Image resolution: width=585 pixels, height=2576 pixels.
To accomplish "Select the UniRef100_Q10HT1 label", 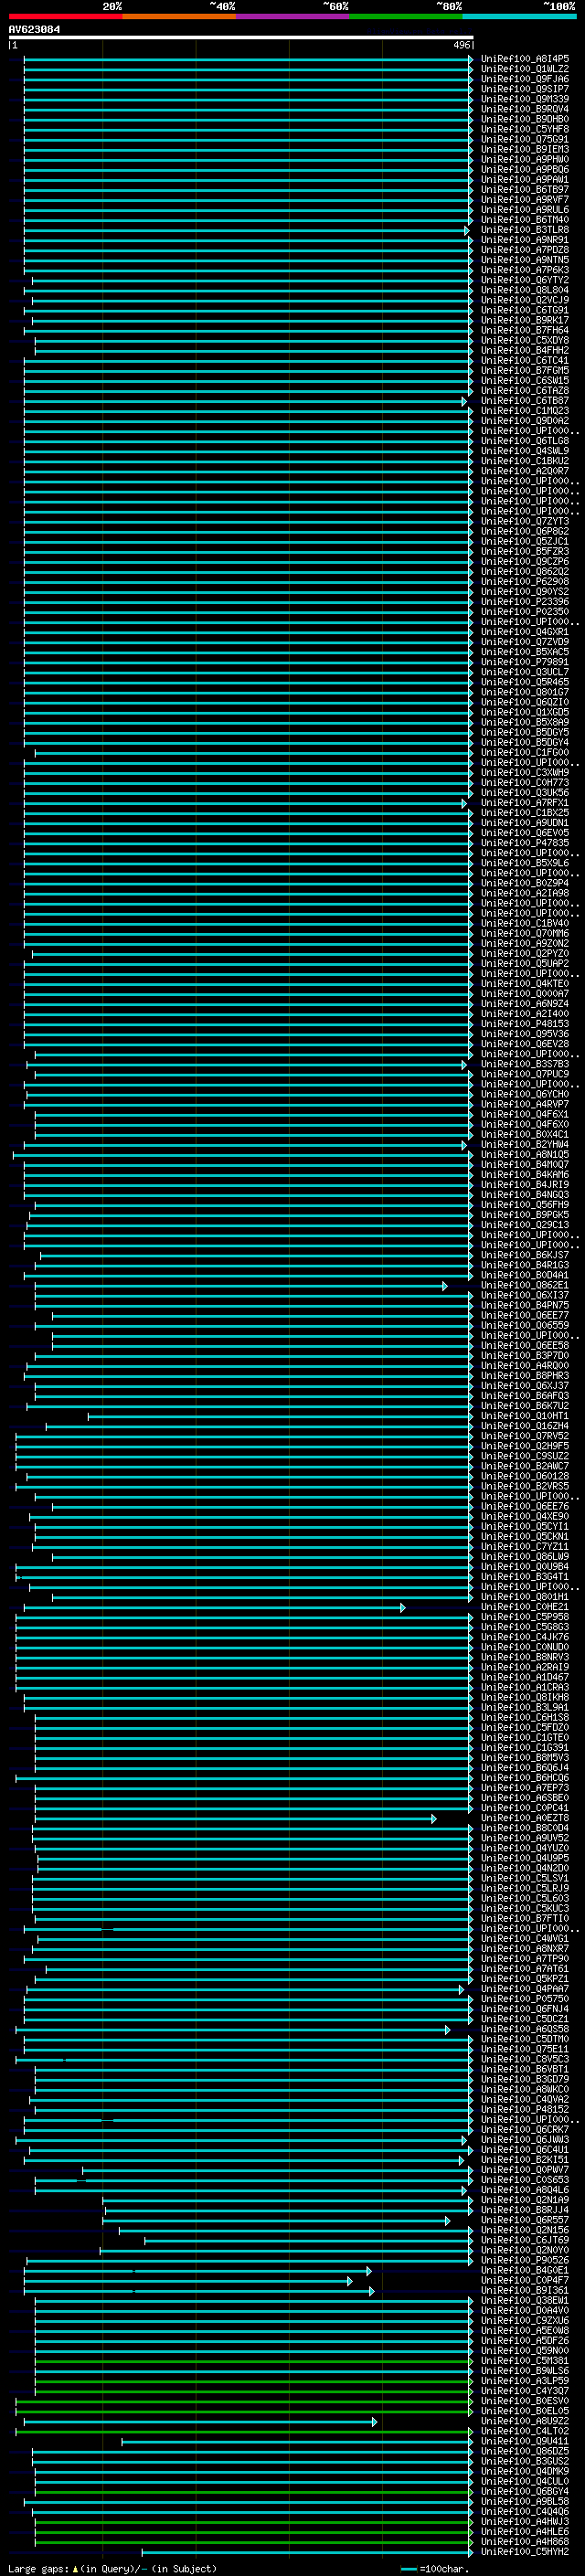I will coord(525,1416).
